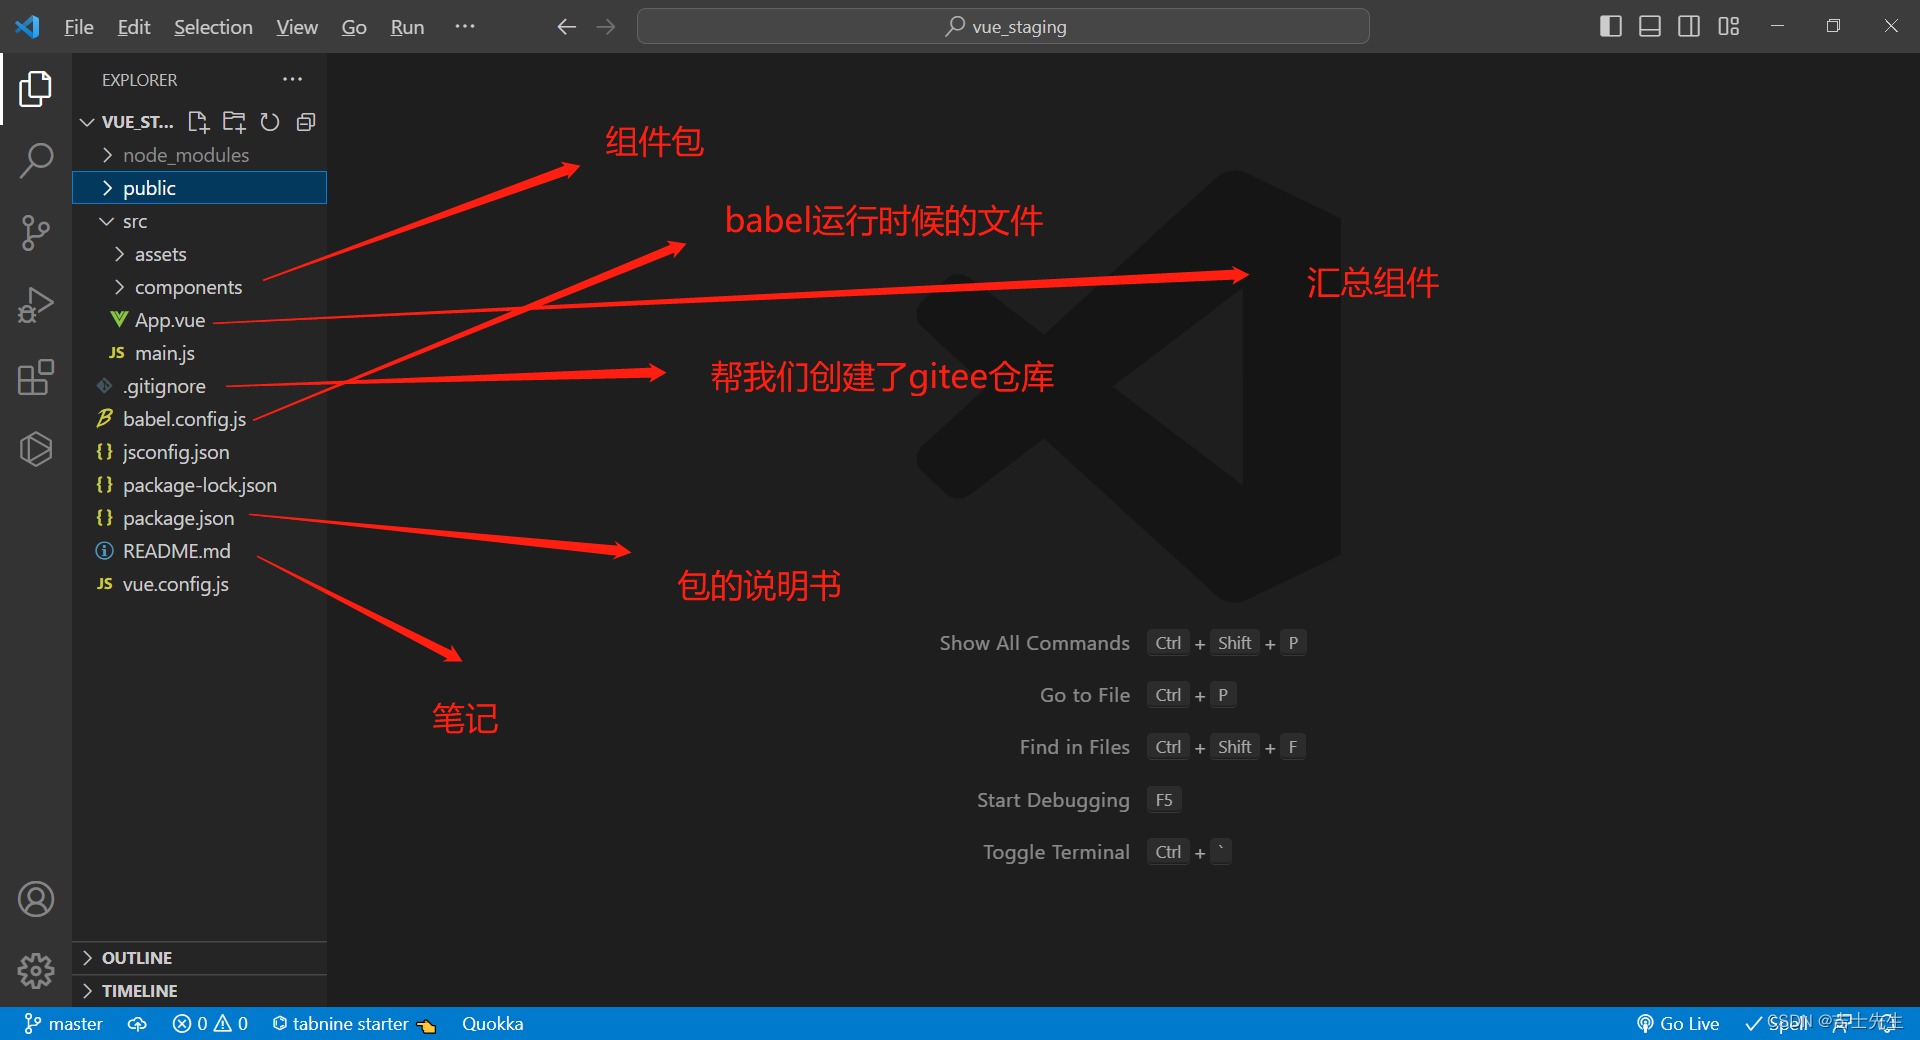The width and height of the screenshot is (1920, 1040).
Task: Toggle the secondary side bar layout icon
Action: pos(1689,26)
